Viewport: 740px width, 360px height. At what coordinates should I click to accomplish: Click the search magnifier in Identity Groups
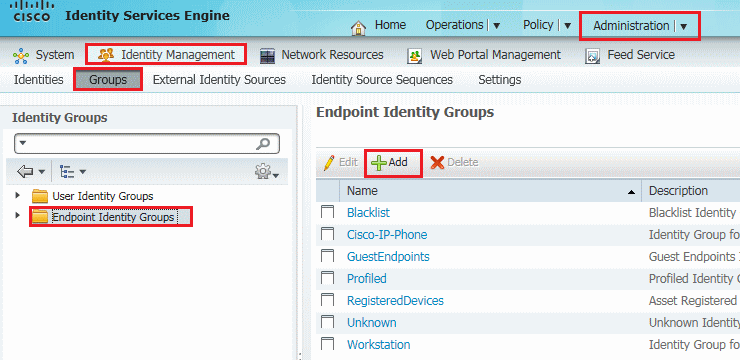[x=263, y=143]
